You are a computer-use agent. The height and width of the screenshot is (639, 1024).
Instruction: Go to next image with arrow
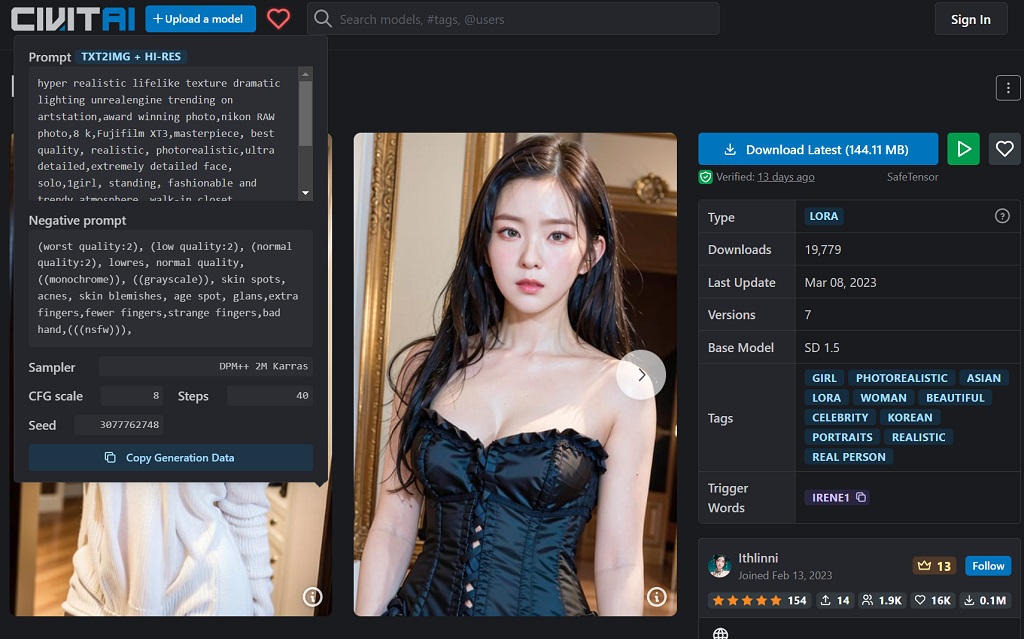click(x=641, y=375)
